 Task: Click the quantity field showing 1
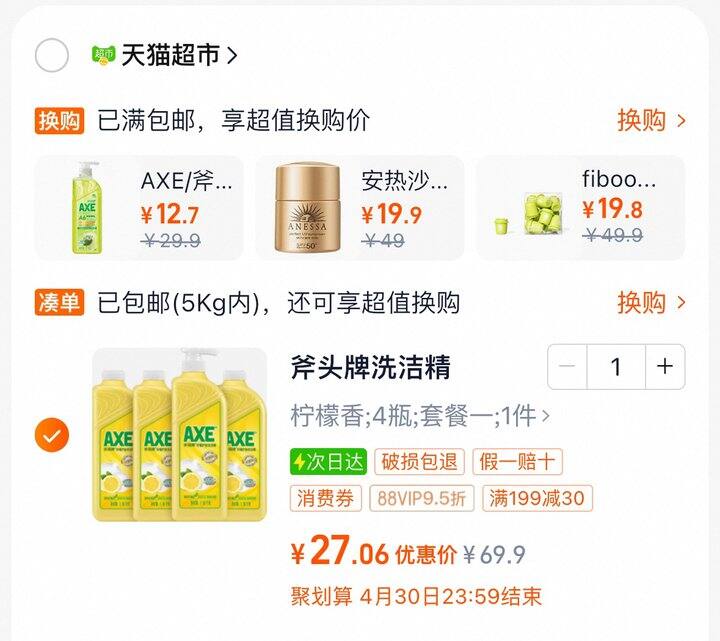616,366
